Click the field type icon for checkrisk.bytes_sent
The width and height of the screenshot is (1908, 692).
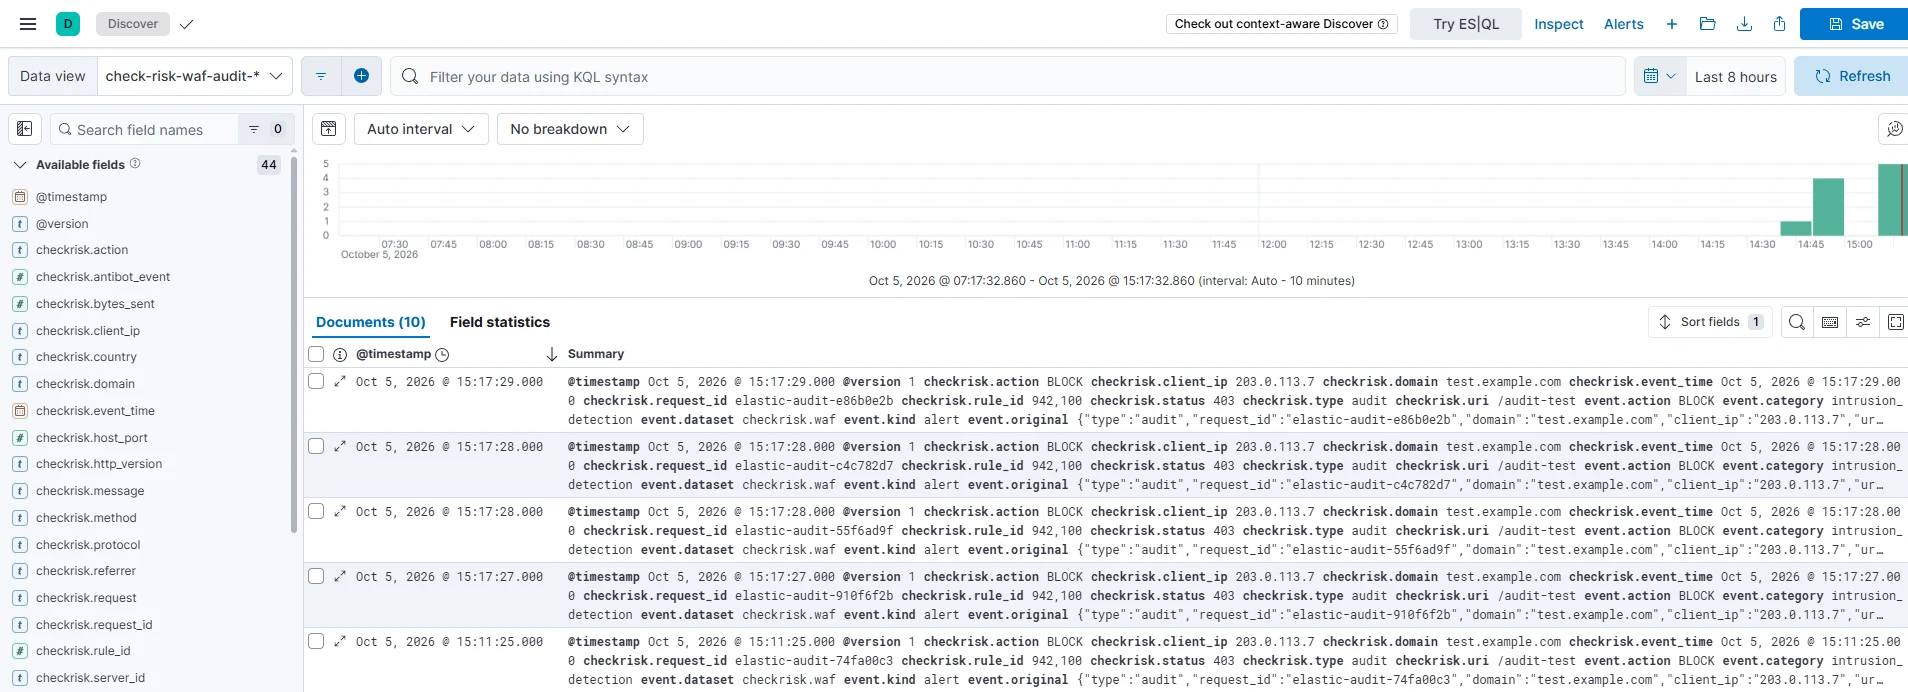(20, 304)
